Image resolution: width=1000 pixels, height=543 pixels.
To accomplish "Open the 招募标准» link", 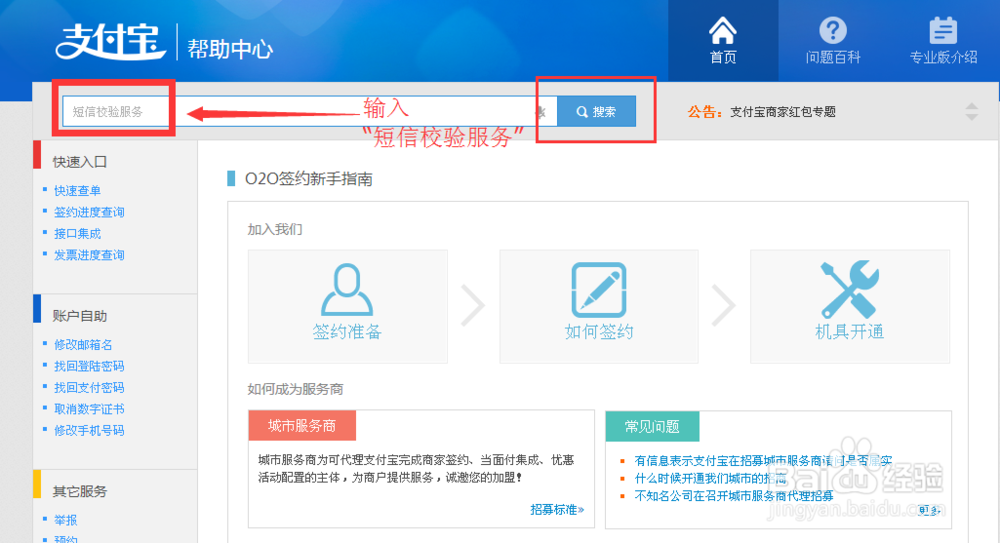I will pyautogui.click(x=557, y=509).
